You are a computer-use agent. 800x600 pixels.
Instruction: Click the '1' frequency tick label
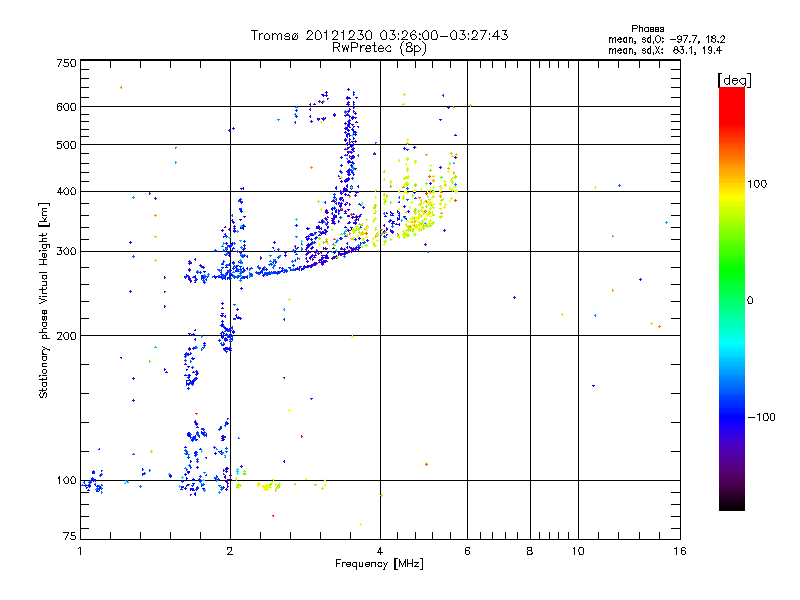point(80,551)
